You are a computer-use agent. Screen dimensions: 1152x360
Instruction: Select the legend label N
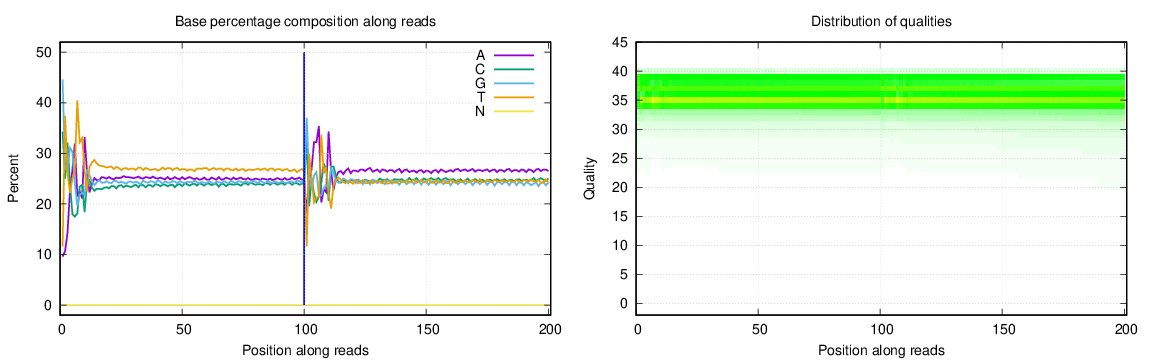click(x=480, y=111)
